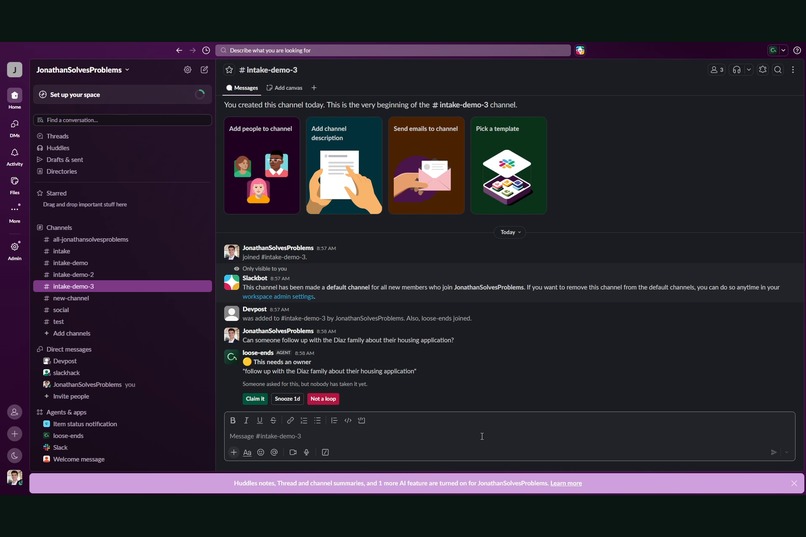The image size is (806, 537).
Task: Open Files in the left rail
Action: pyautogui.click(x=14, y=185)
